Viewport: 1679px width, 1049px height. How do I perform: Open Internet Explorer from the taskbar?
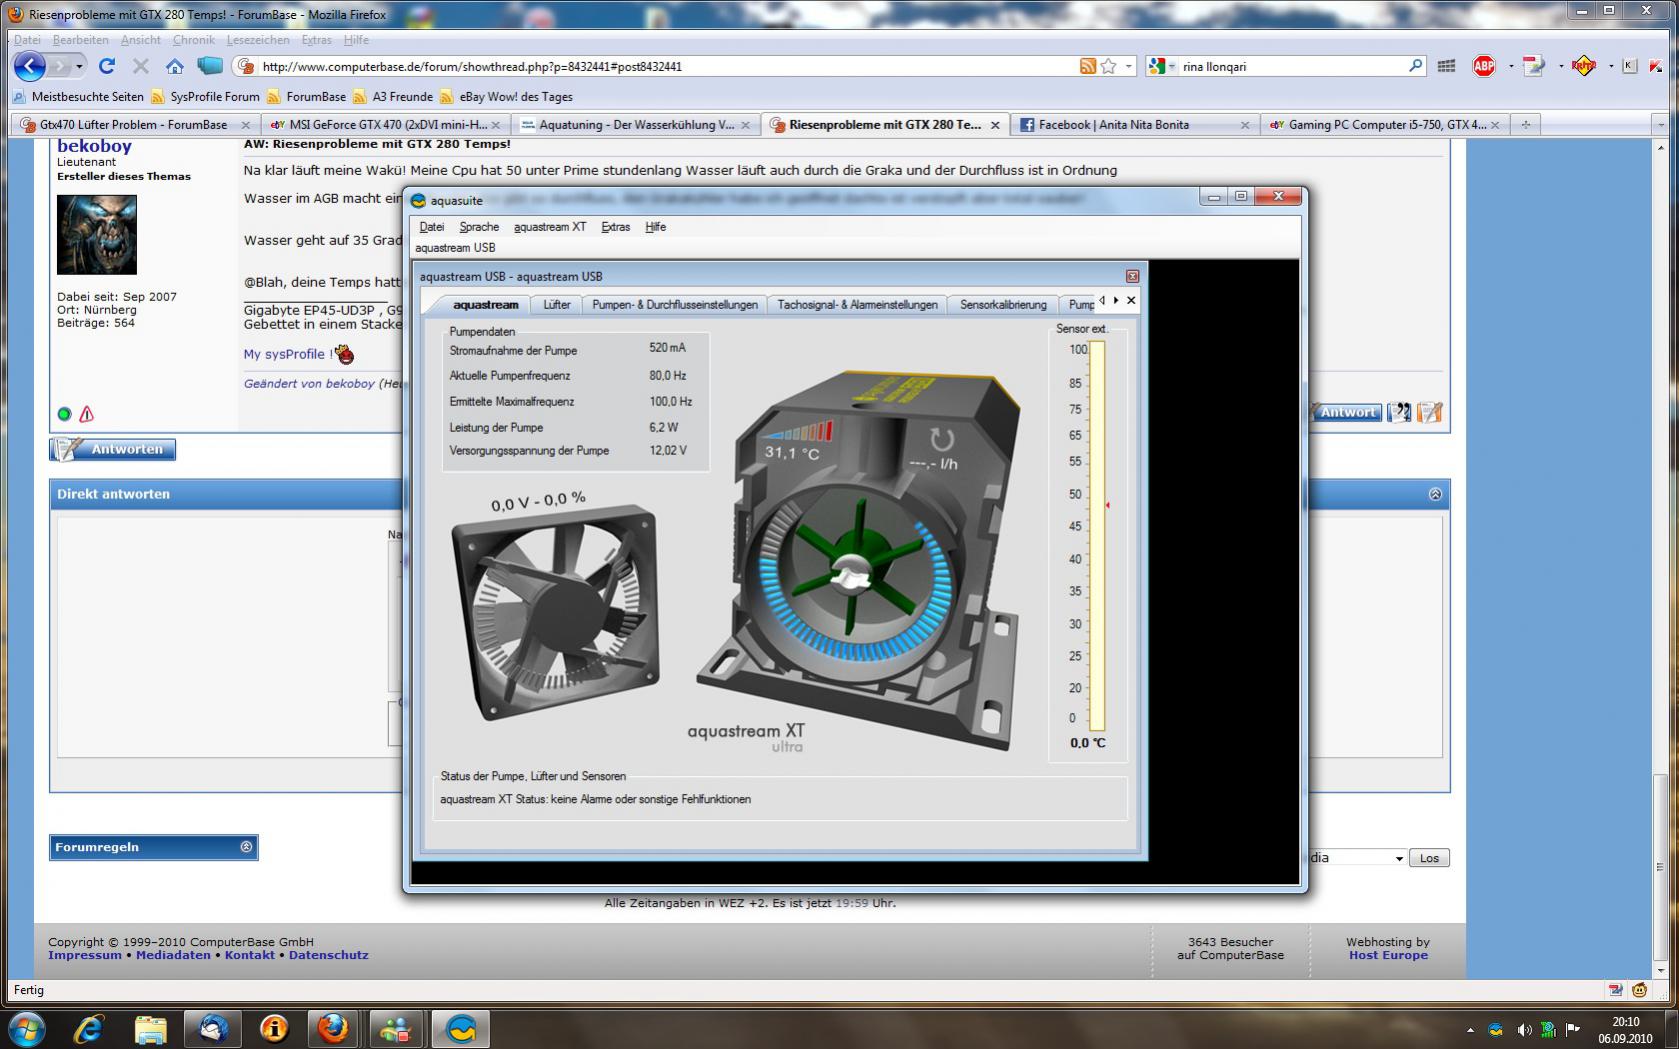click(89, 1028)
